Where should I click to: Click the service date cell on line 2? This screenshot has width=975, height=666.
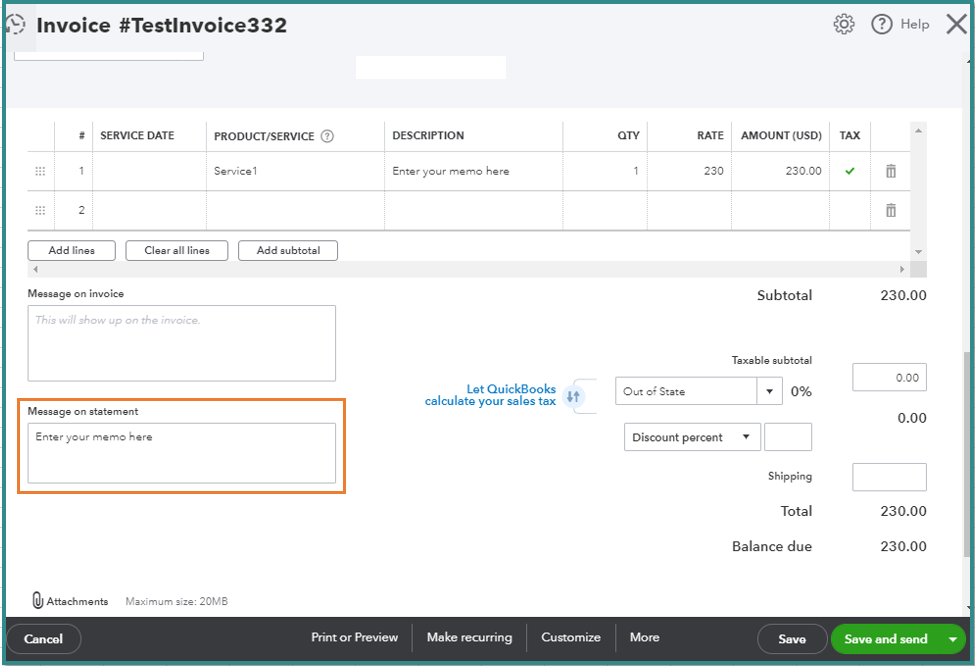pyautogui.click(x=149, y=210)
